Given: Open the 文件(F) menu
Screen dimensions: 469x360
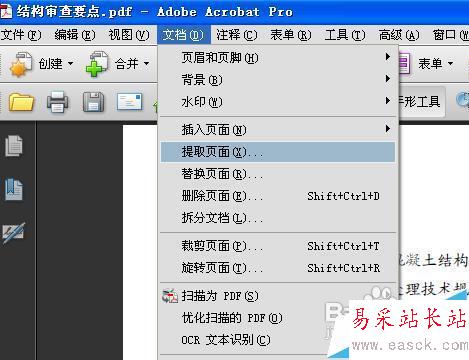Looking at the screenshot, I should point(21,35).
